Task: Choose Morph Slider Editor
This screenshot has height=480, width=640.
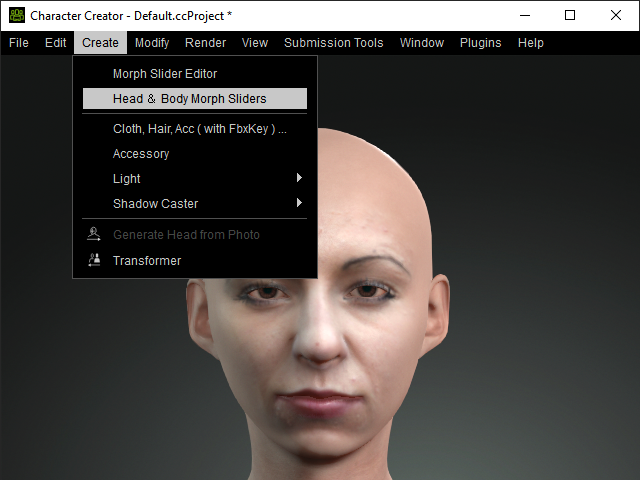Action: coord(195,74)
